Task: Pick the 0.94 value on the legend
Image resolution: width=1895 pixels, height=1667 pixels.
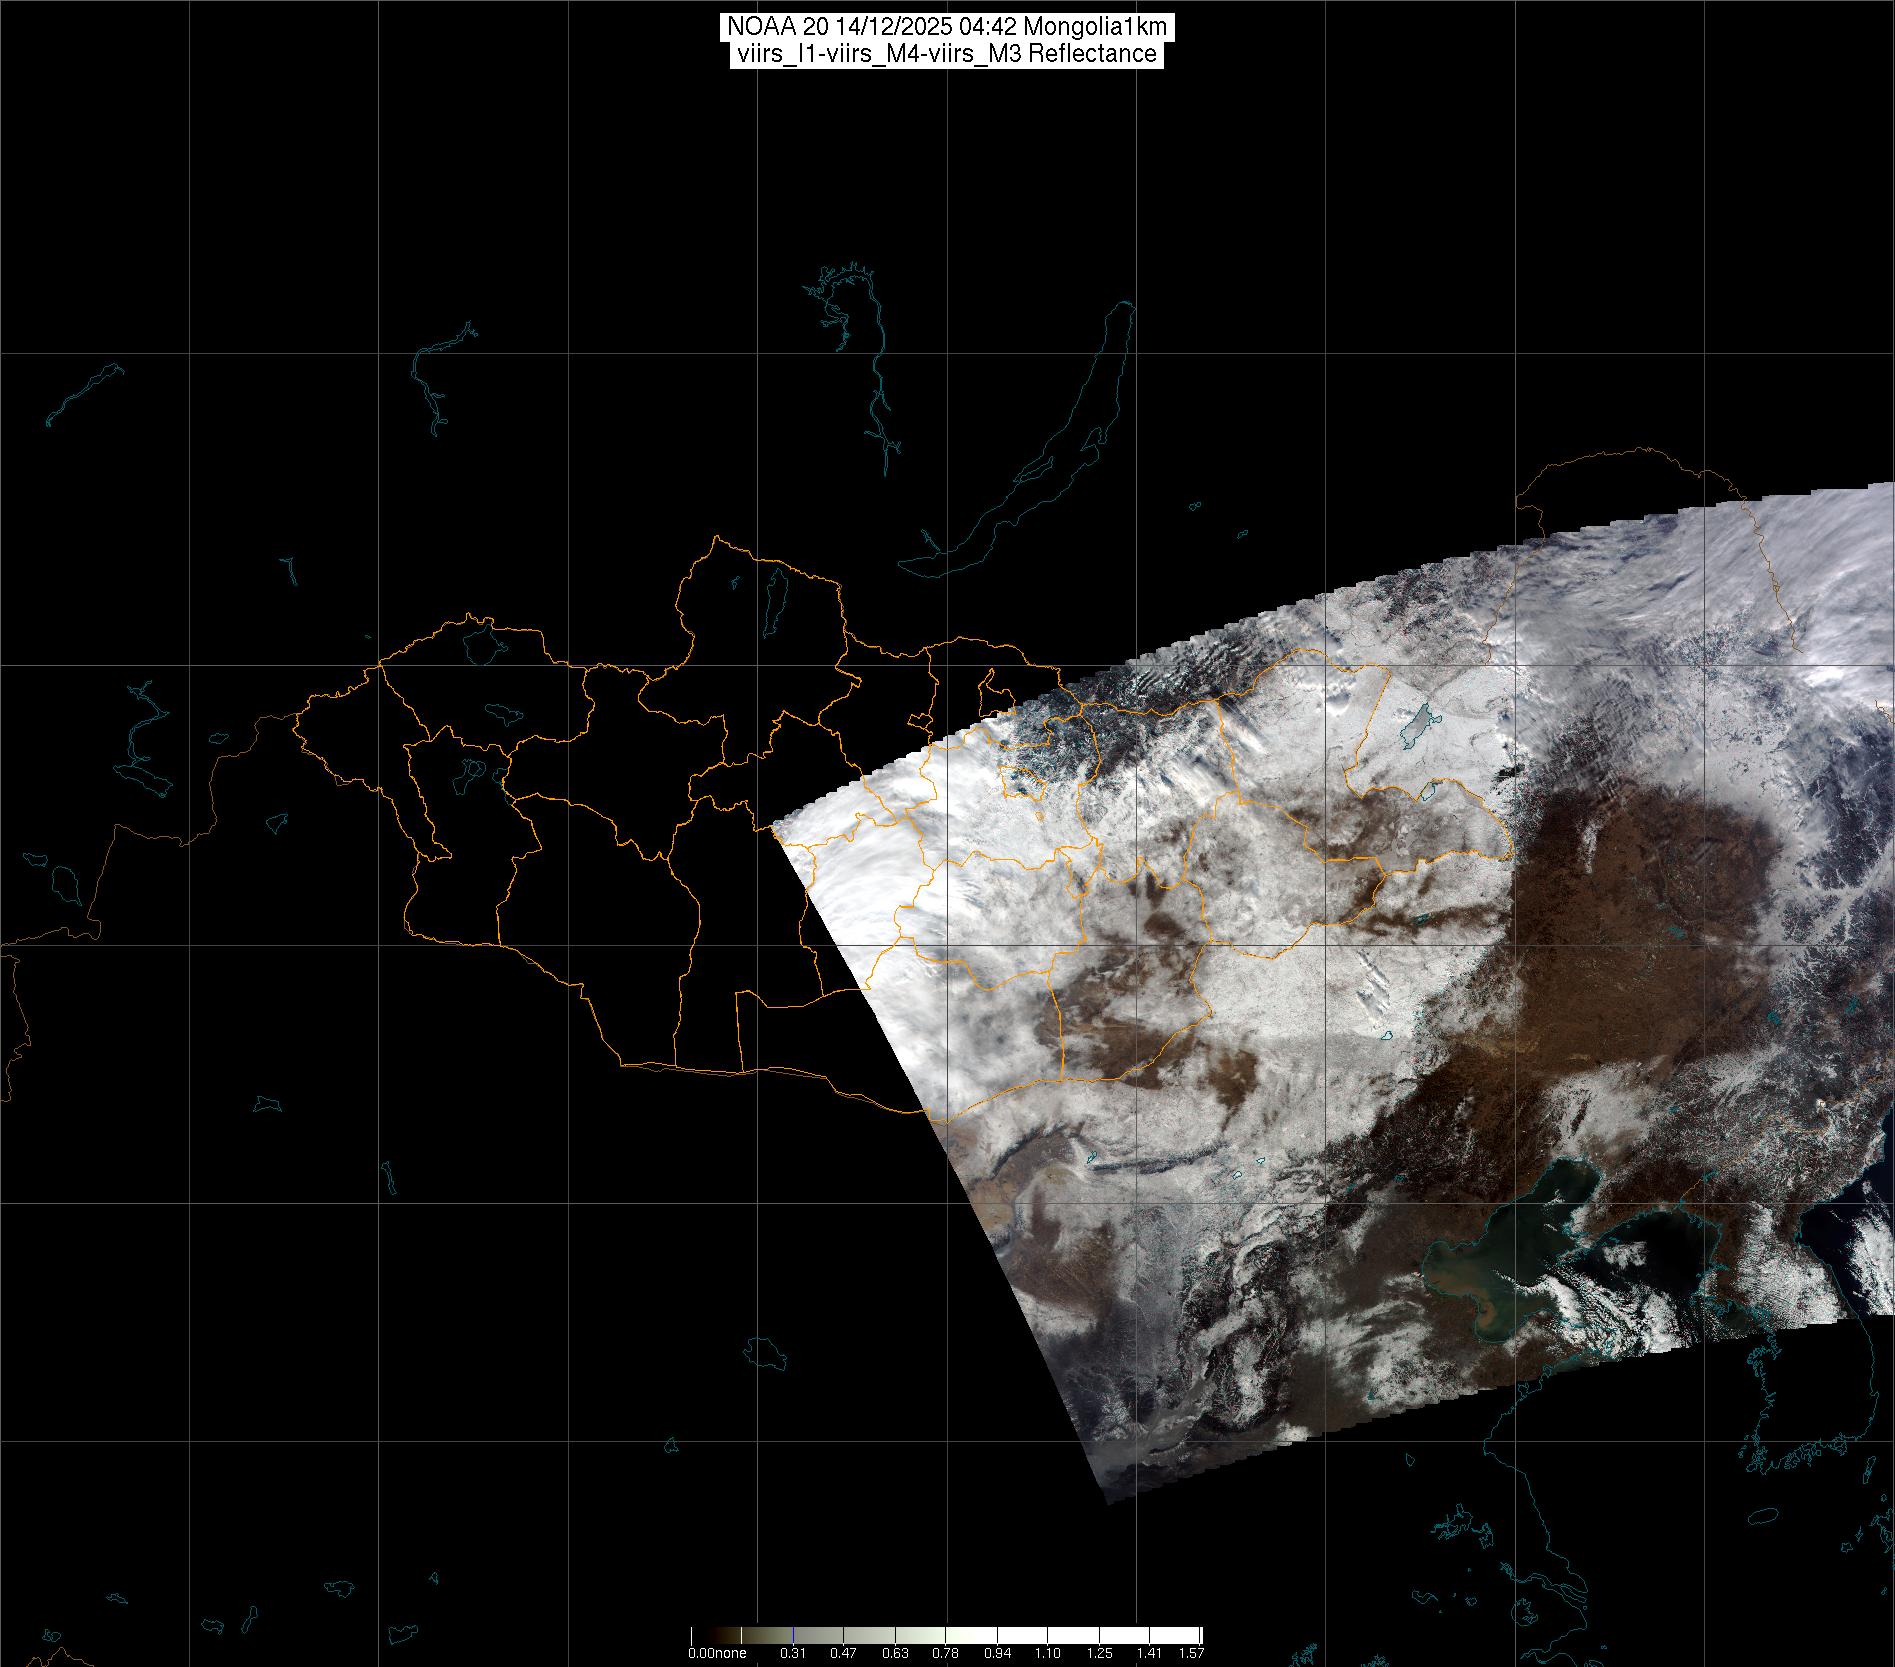Action: 997,1653
